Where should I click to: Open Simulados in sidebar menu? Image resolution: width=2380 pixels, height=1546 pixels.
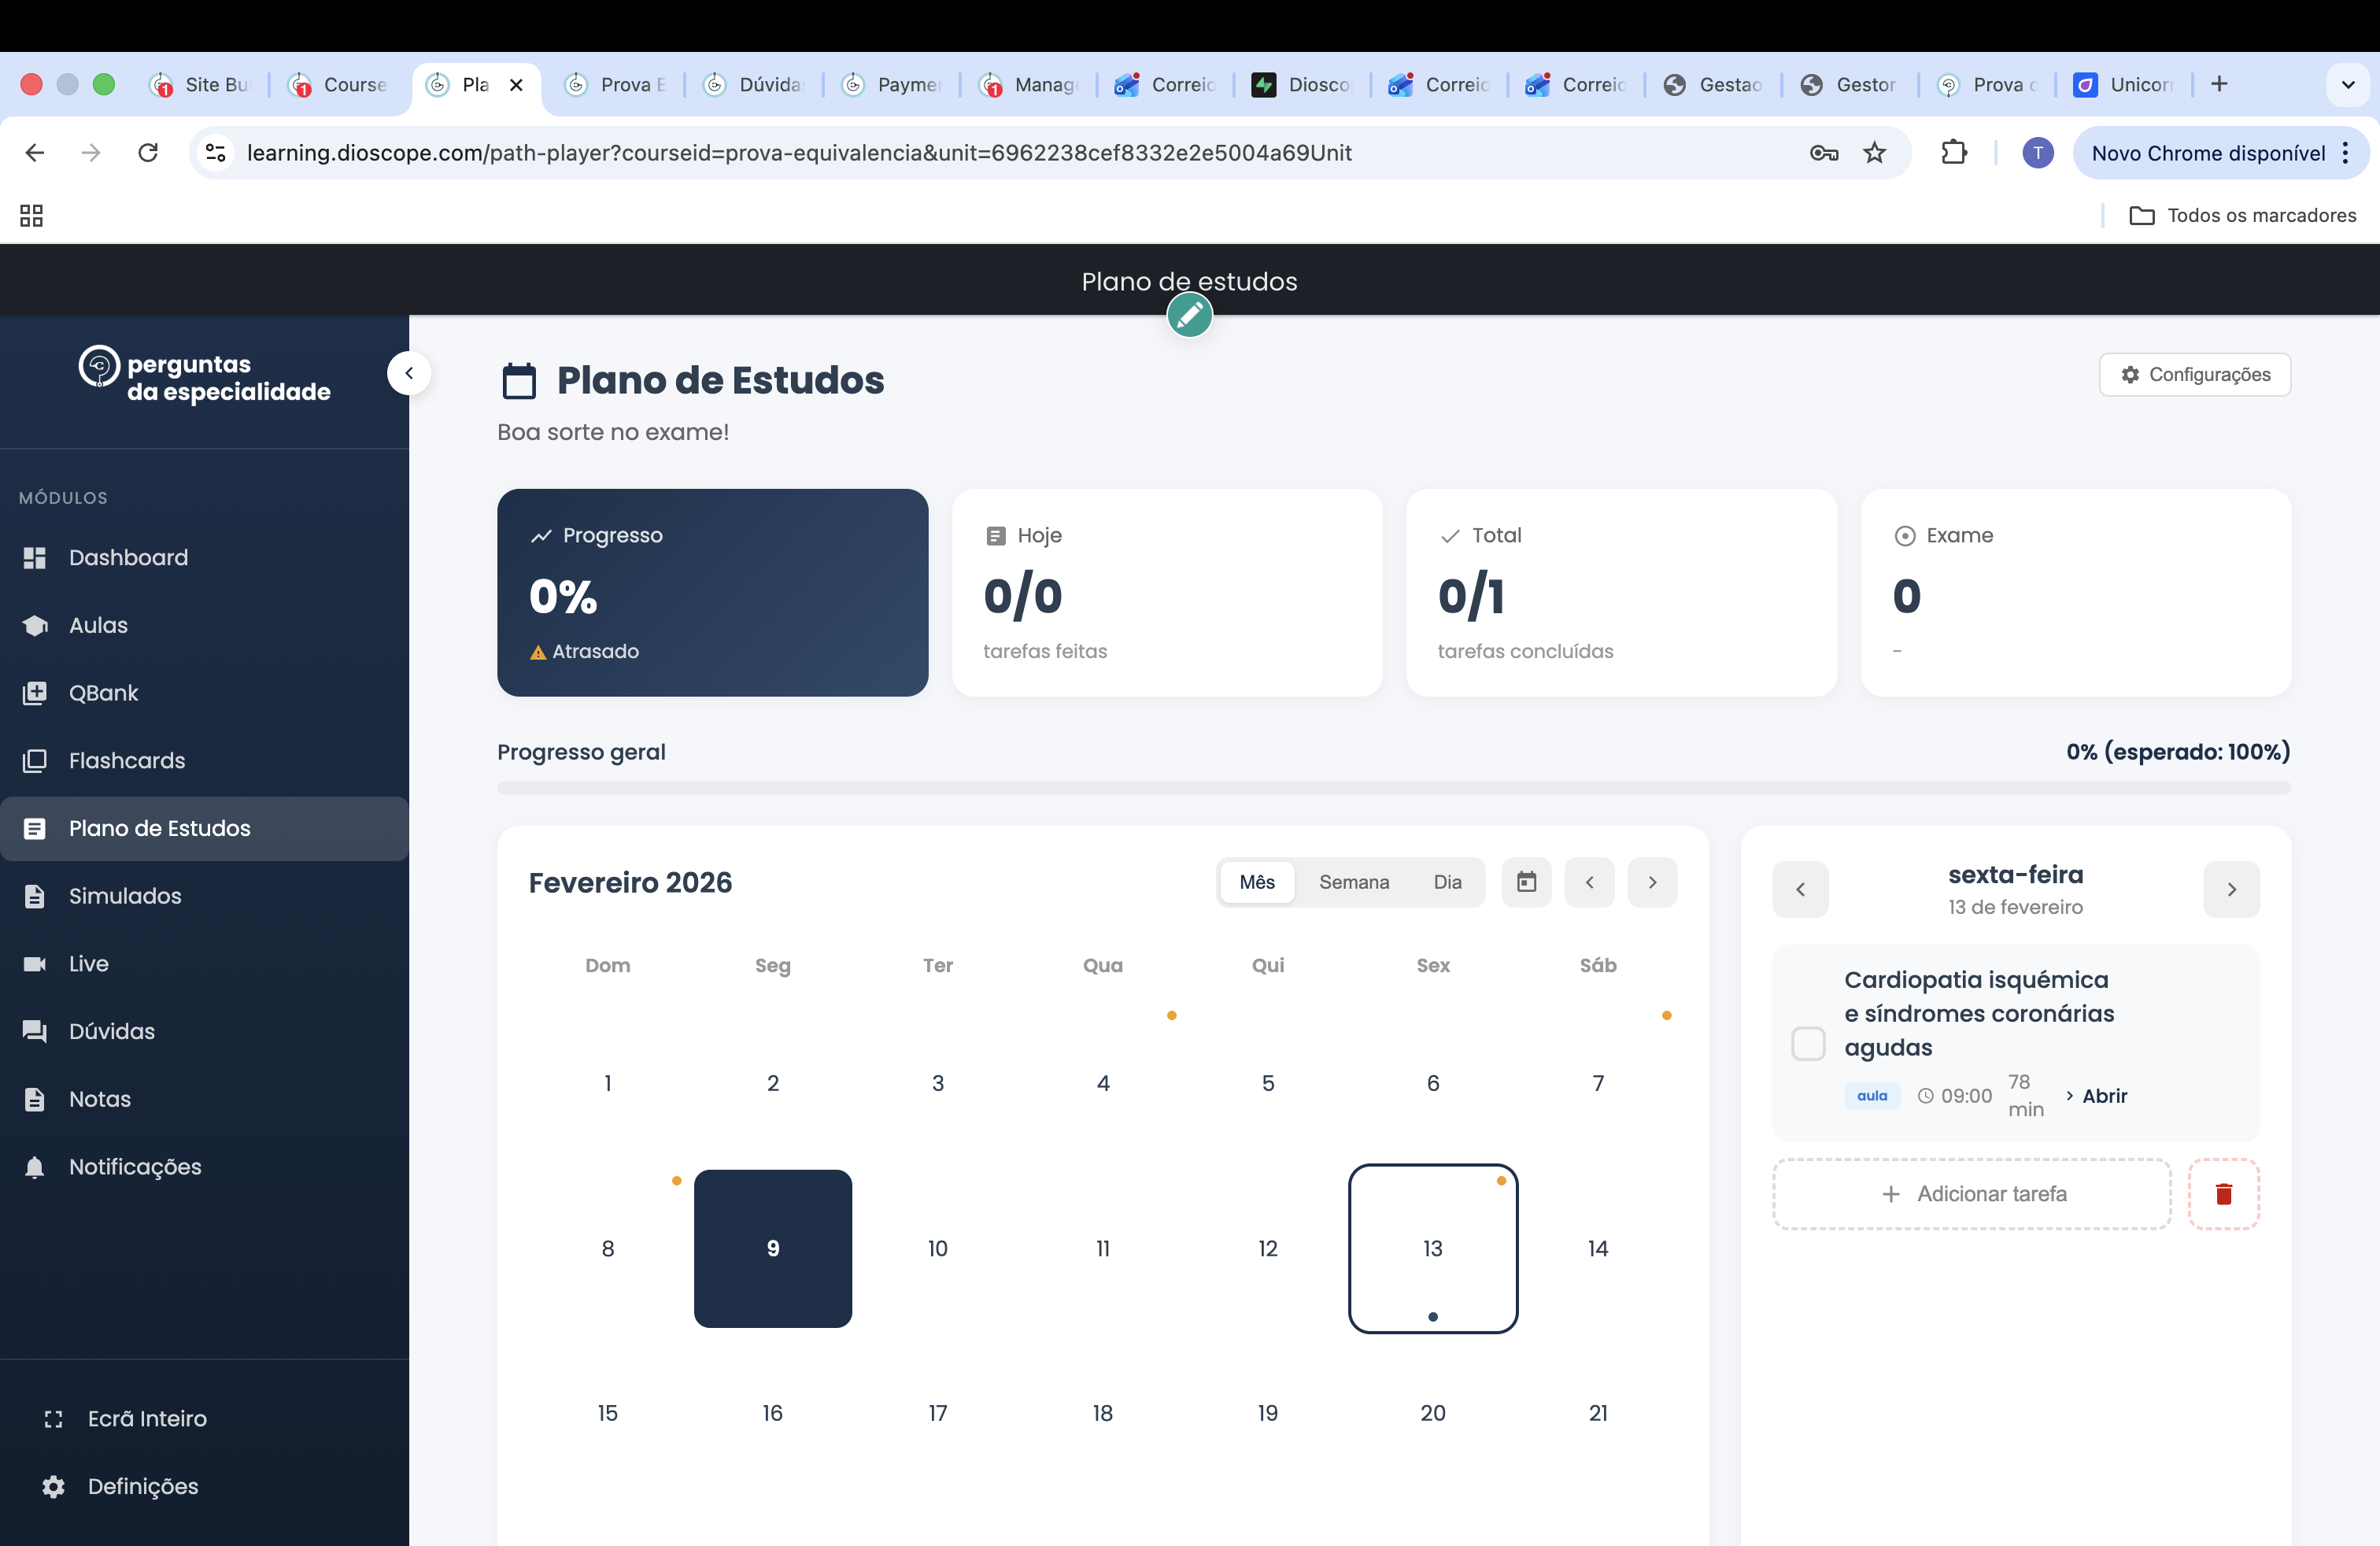[x=125, y=896]
